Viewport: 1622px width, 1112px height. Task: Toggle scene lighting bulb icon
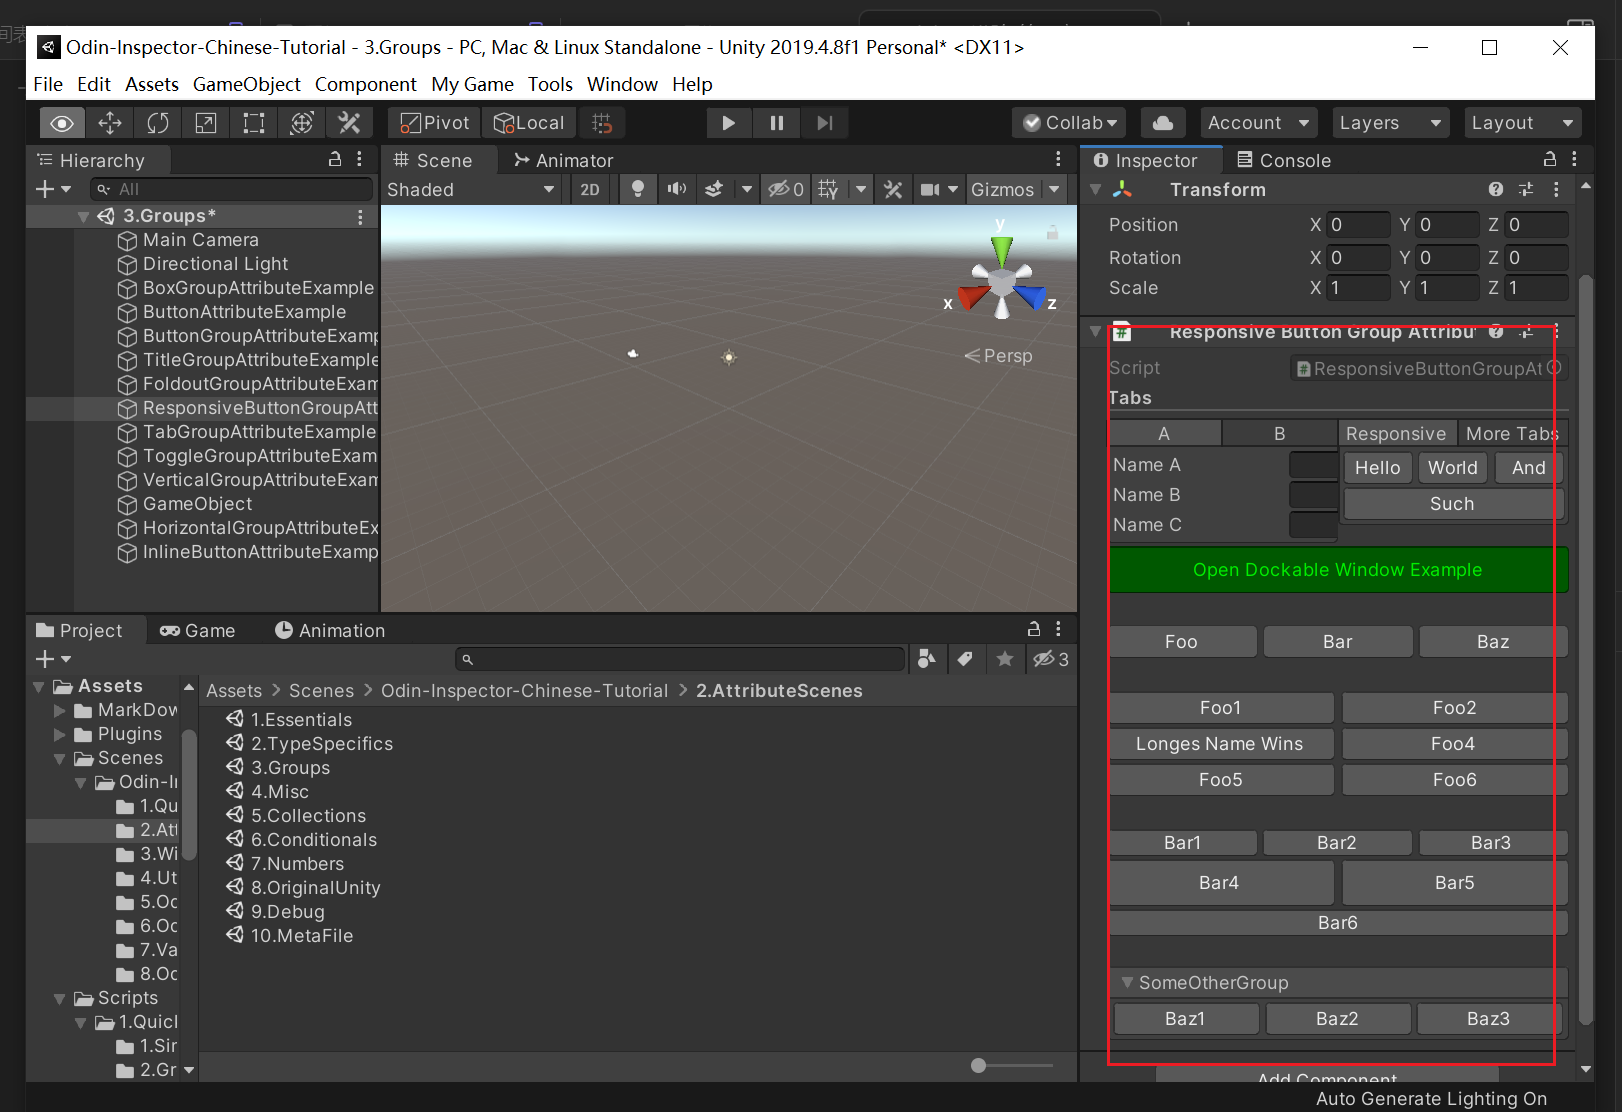(x=638, y=189)
